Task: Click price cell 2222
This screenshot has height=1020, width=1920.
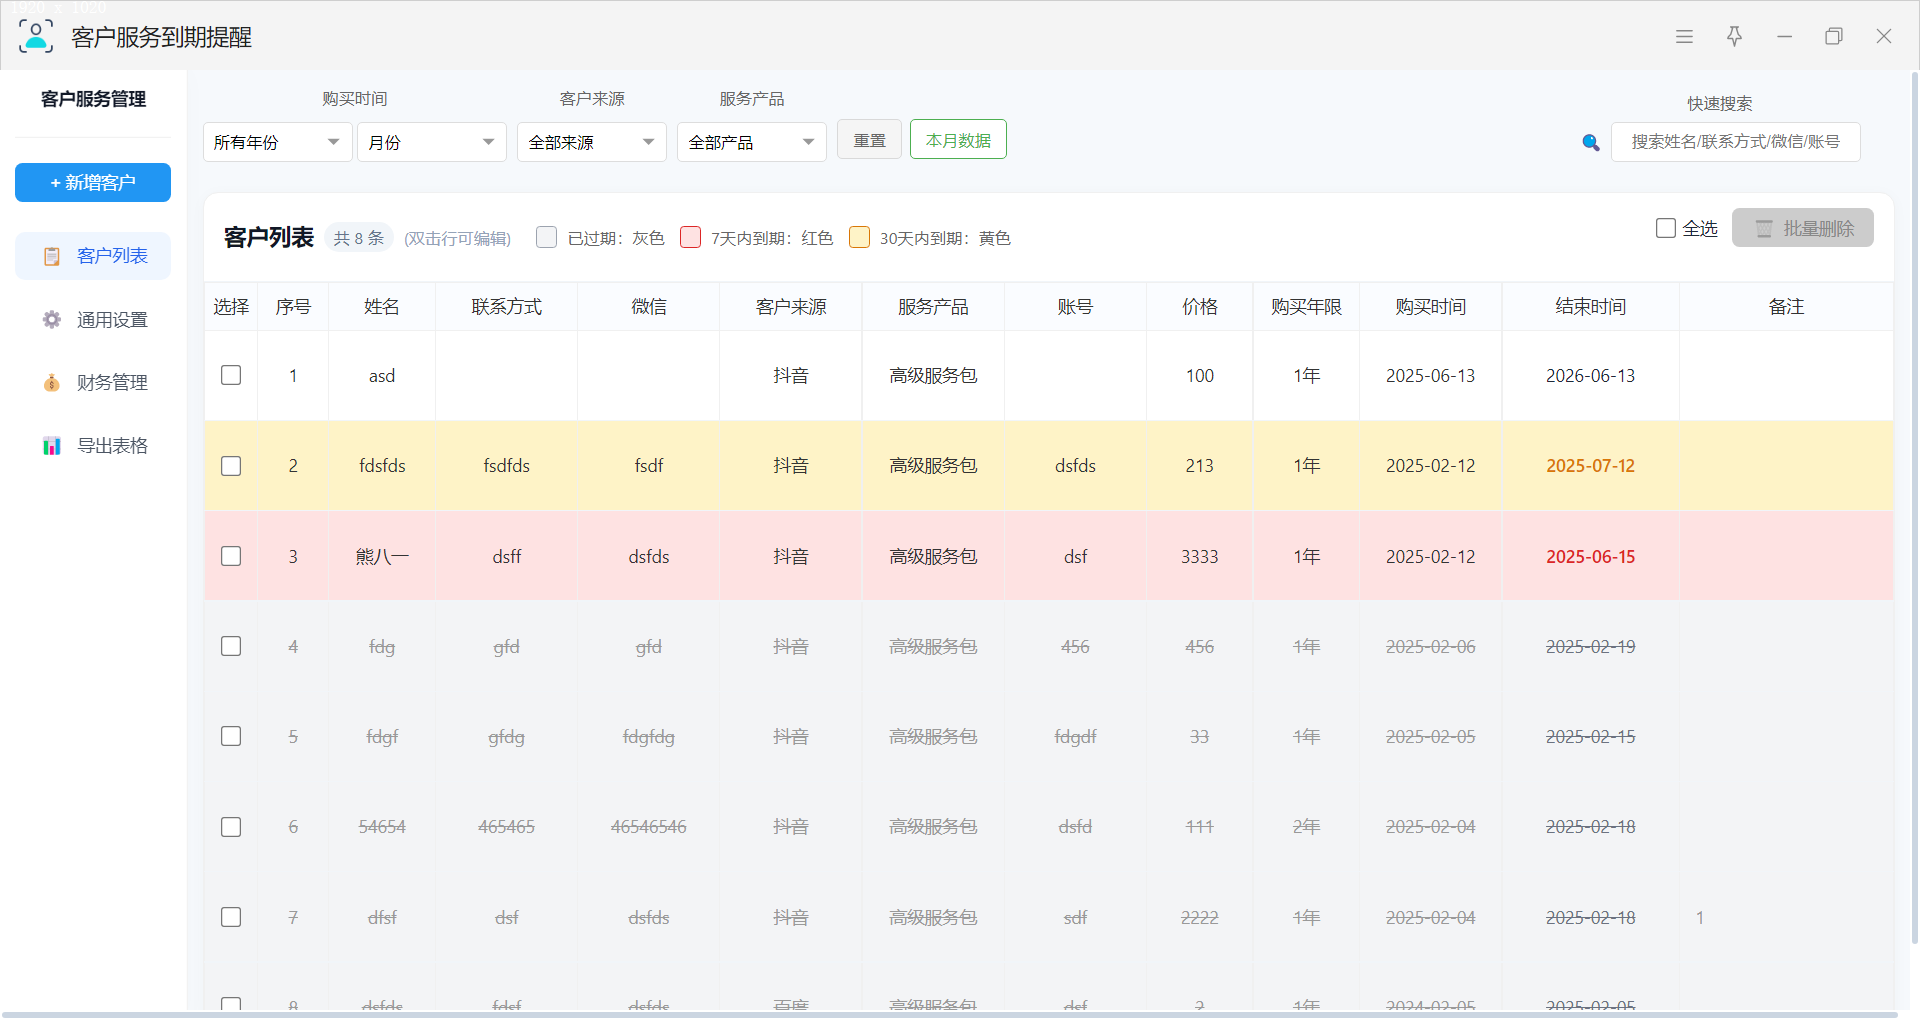Action: click(1199, 917)
